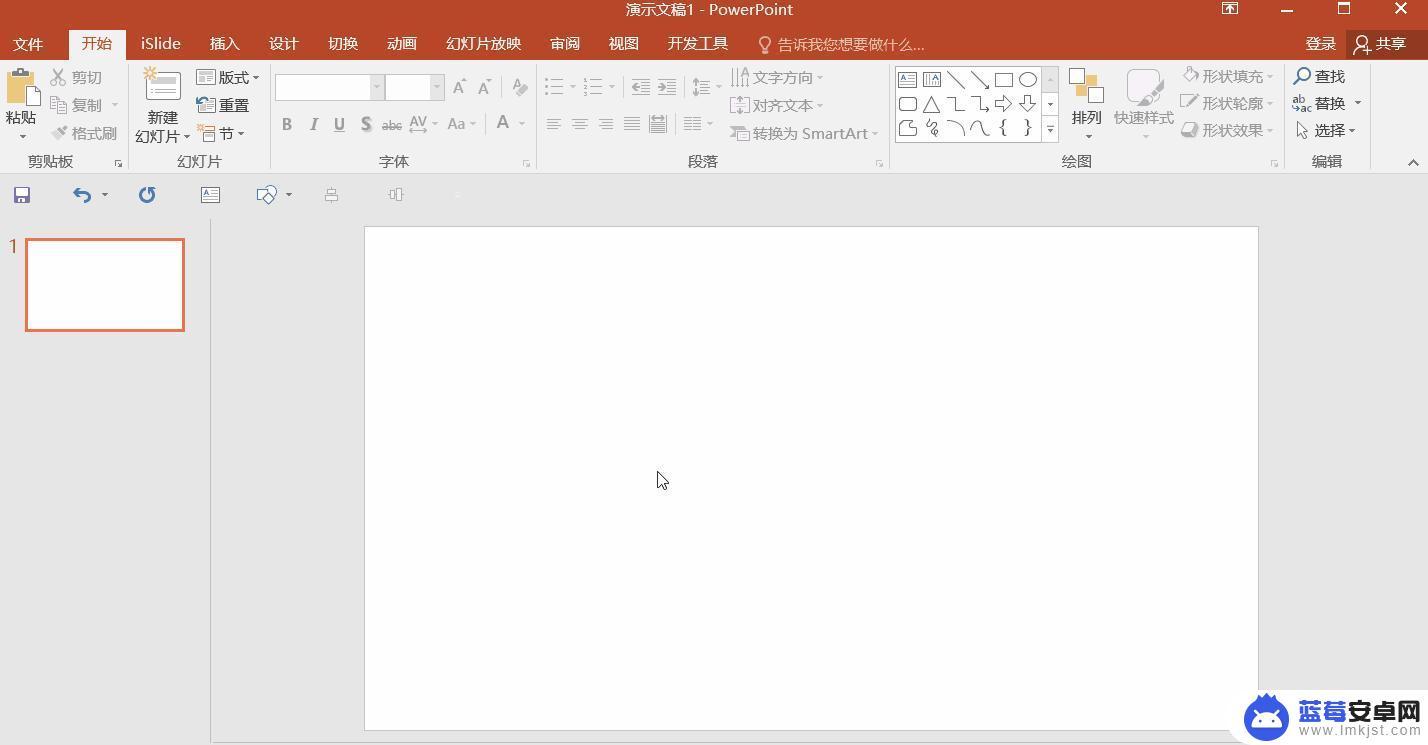Select the right brace shape

[x=1028, y=128]
